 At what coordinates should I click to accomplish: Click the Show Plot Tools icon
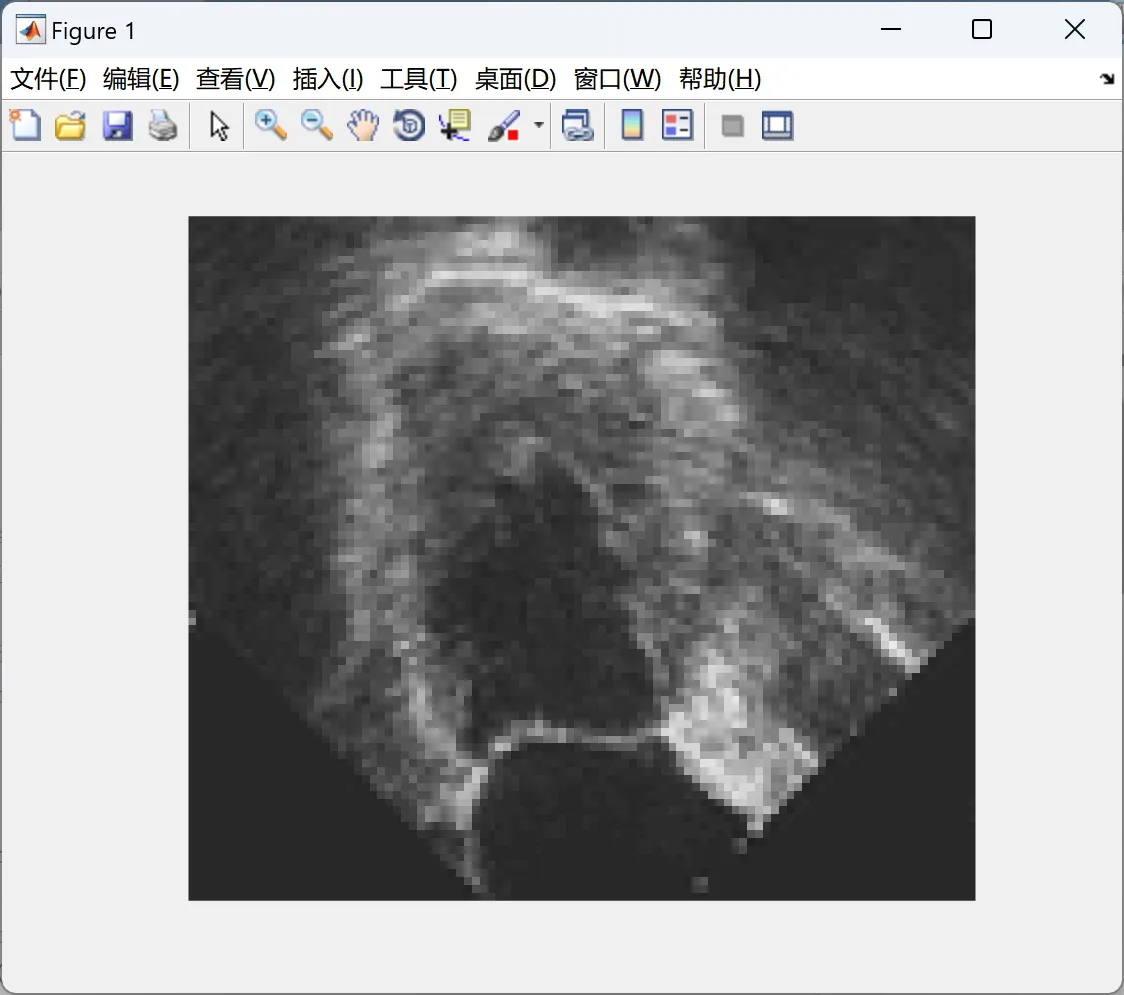coord(777,125)
